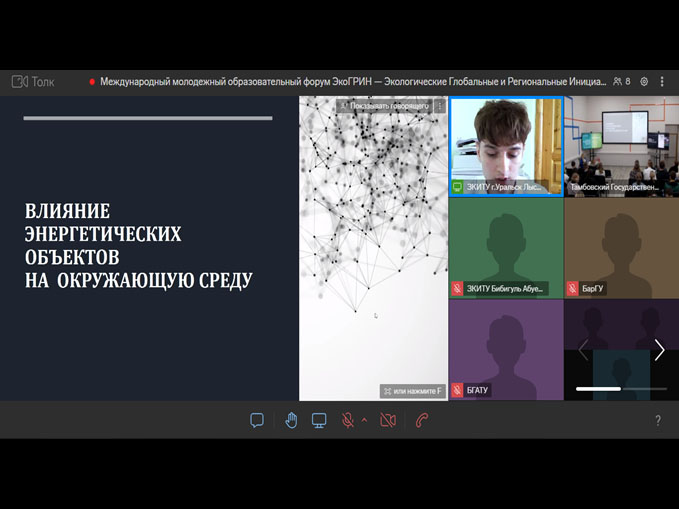
Task: Open the three-dot menu in top bar
Action: [x=662, y=81]
